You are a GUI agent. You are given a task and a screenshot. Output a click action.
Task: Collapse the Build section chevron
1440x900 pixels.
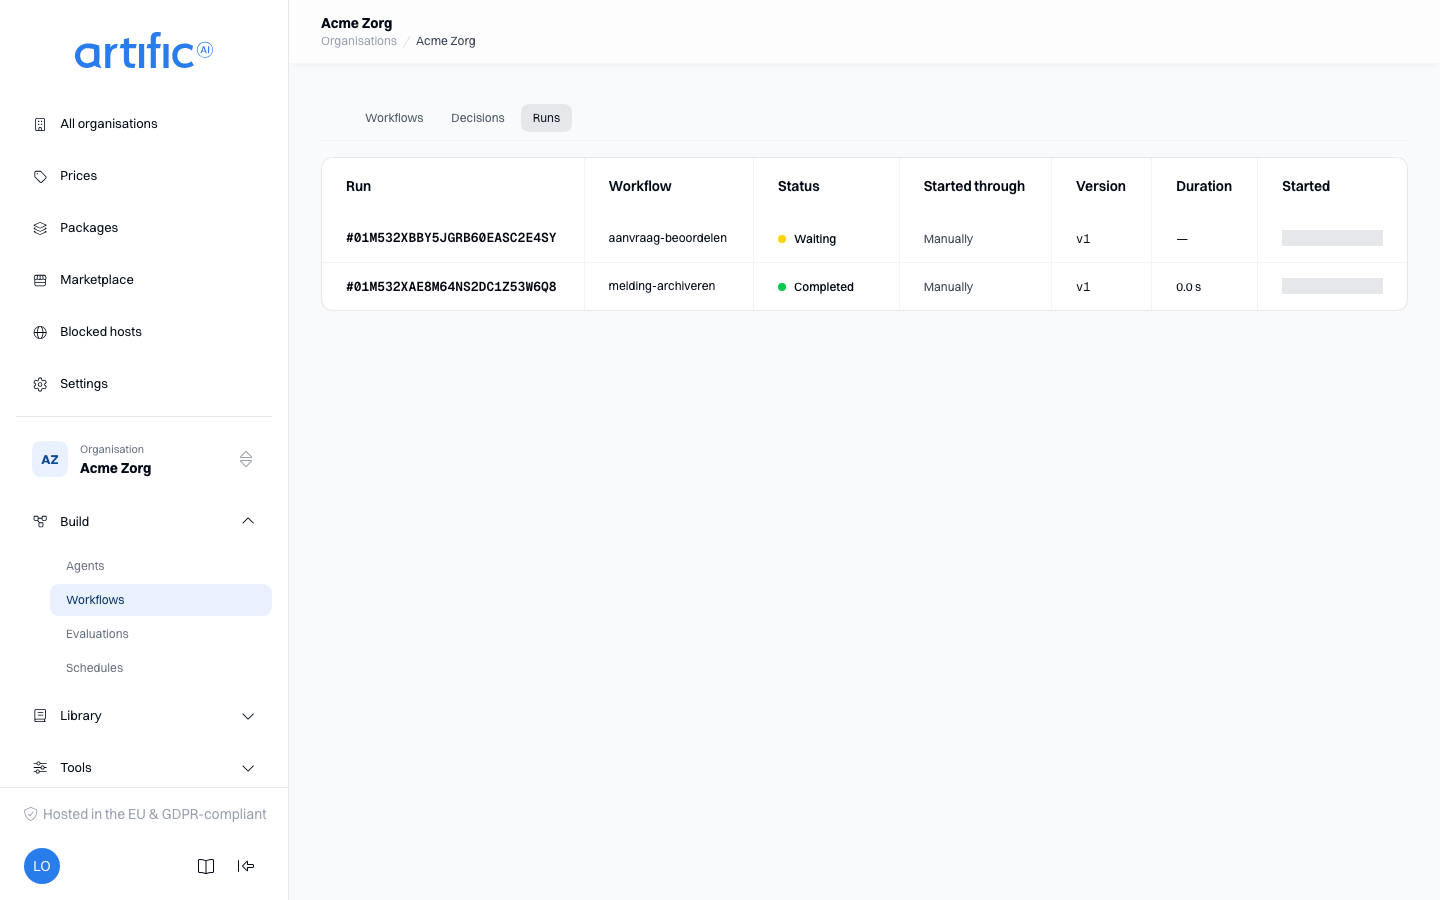click(248, 521)
